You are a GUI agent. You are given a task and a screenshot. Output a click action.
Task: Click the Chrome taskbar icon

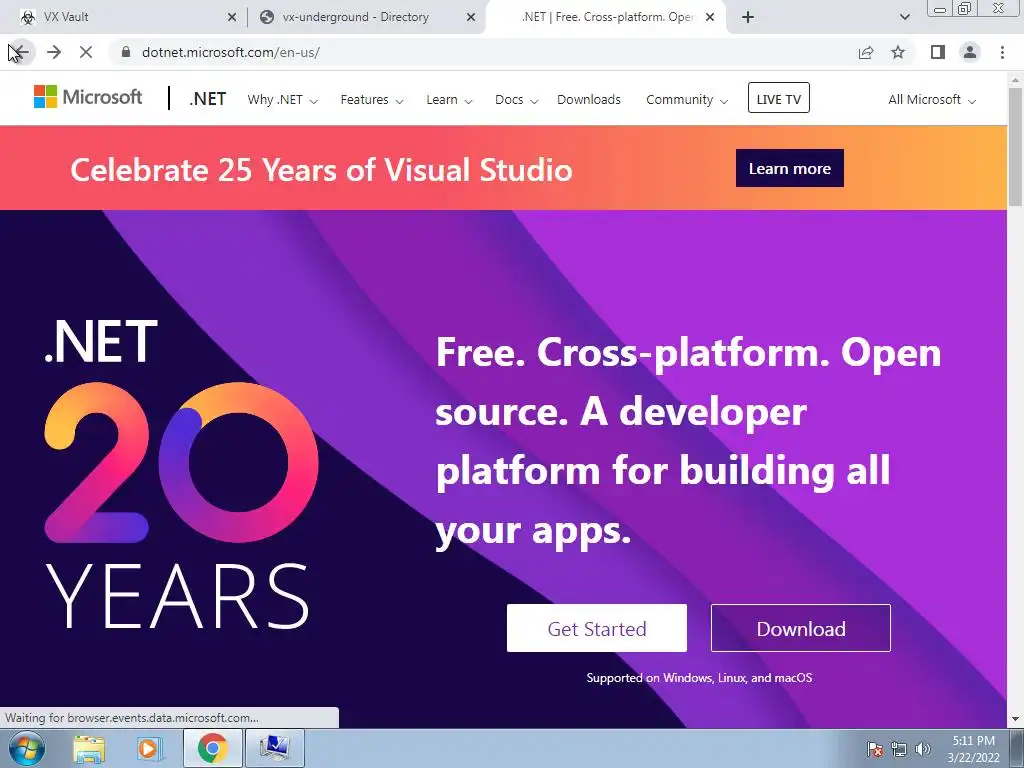pos(212,748)
